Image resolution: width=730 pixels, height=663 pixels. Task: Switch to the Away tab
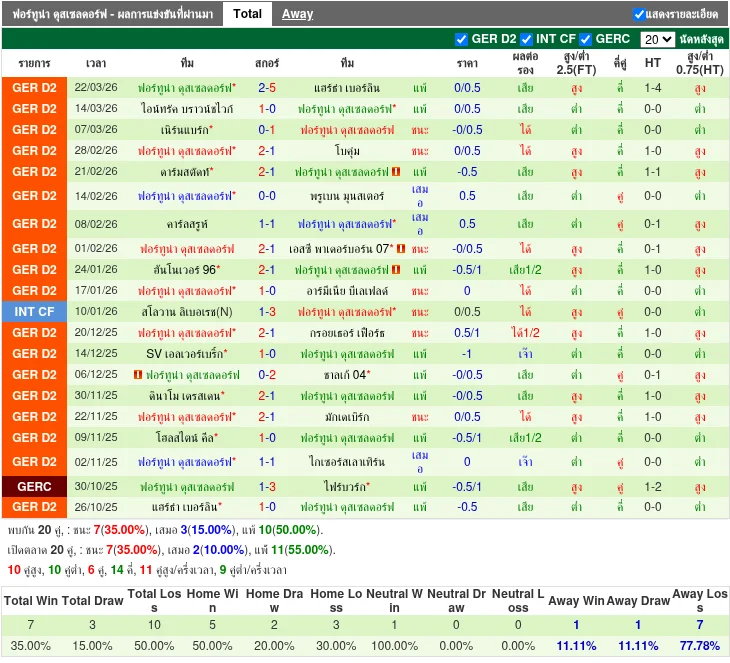coord(297,14)
